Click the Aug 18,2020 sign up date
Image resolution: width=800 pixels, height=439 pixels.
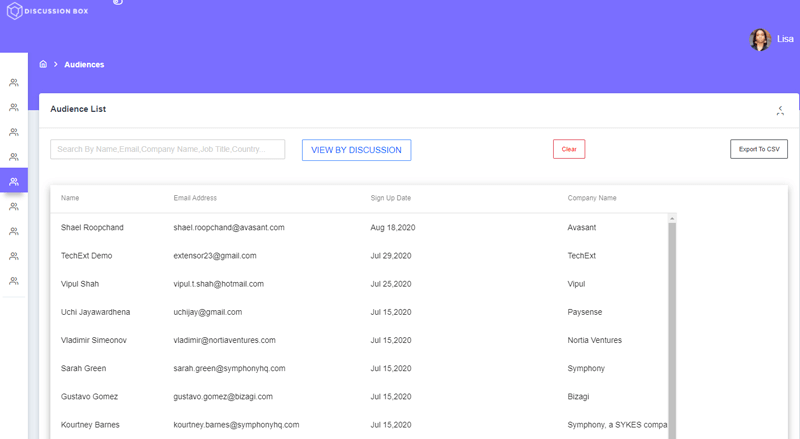(x=392, y=228)
